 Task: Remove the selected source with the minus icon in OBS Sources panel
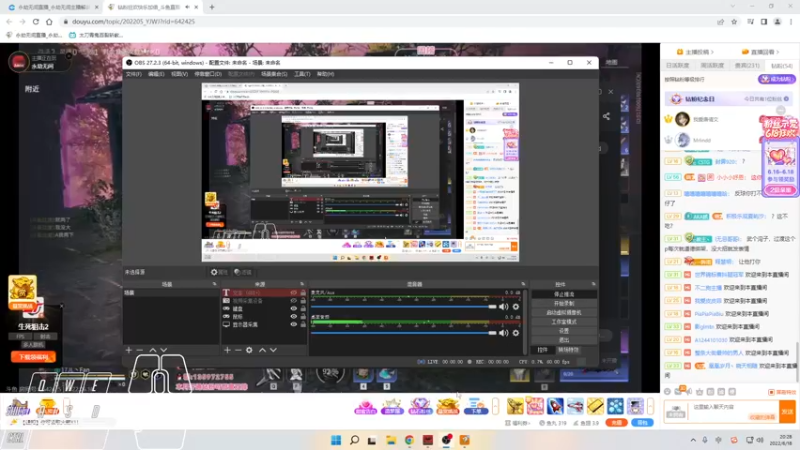pos(238,350)
